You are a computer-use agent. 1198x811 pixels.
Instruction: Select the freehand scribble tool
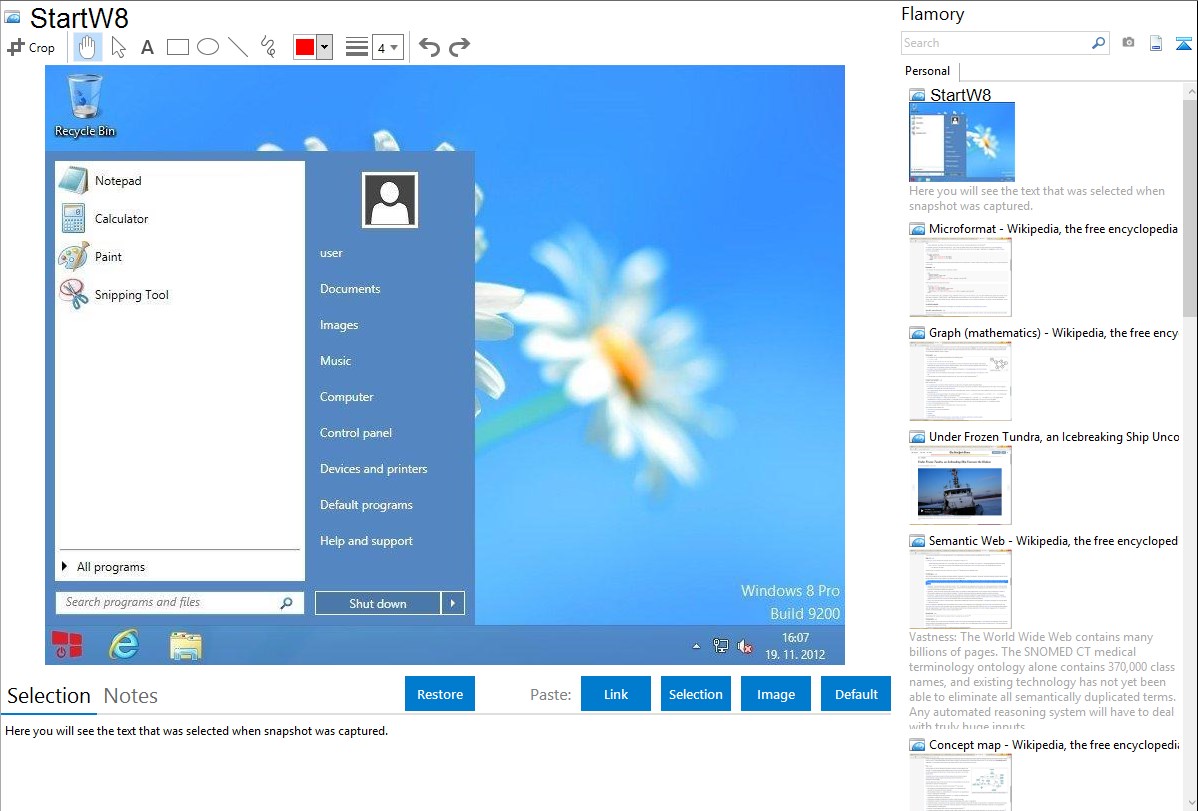coord(268,47)
